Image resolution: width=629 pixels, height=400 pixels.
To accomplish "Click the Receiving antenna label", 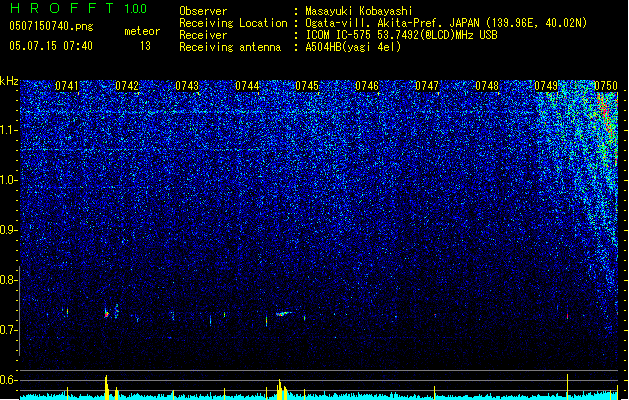I will coord(230,47).
